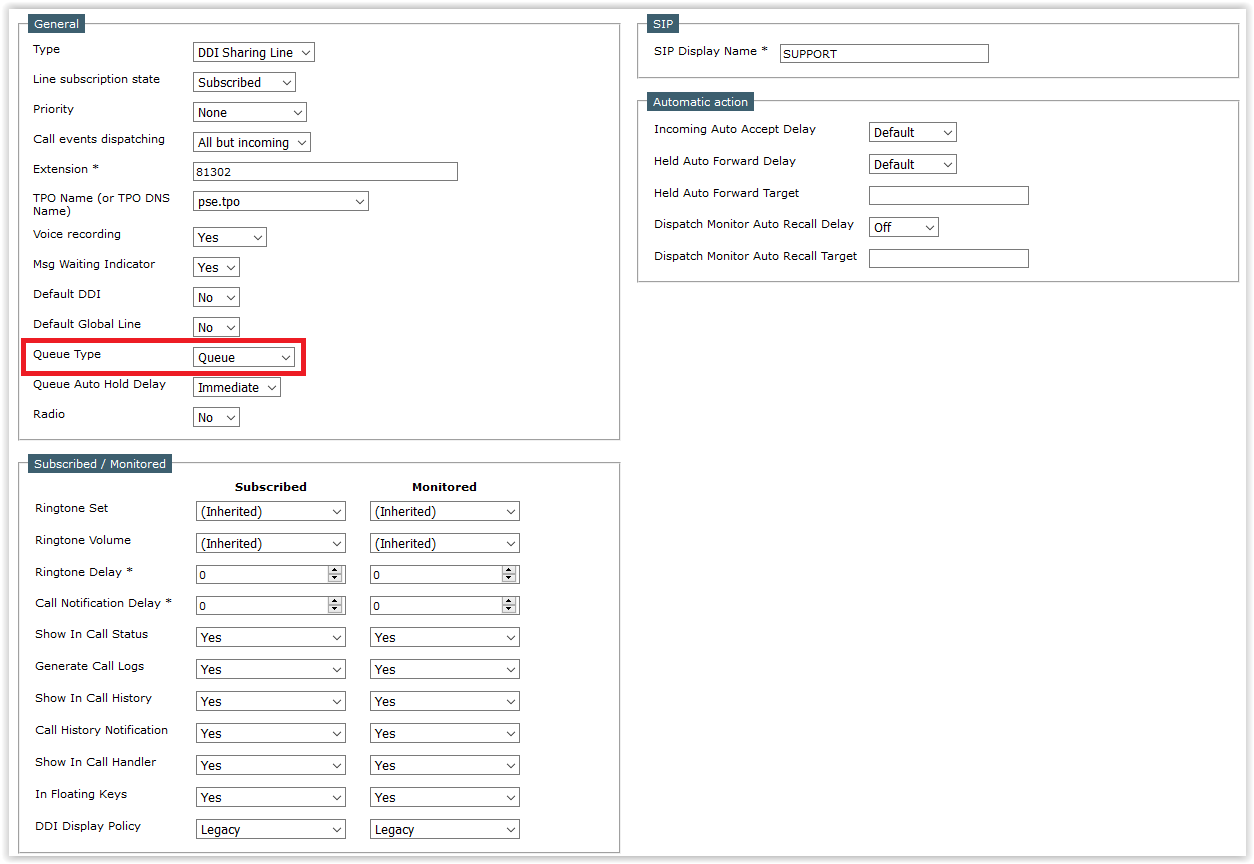Open the Type dropdown (DDI Sharing Line)
Image resolution: width=1254 pixels, height=864 pixels.
coord(254,53)
